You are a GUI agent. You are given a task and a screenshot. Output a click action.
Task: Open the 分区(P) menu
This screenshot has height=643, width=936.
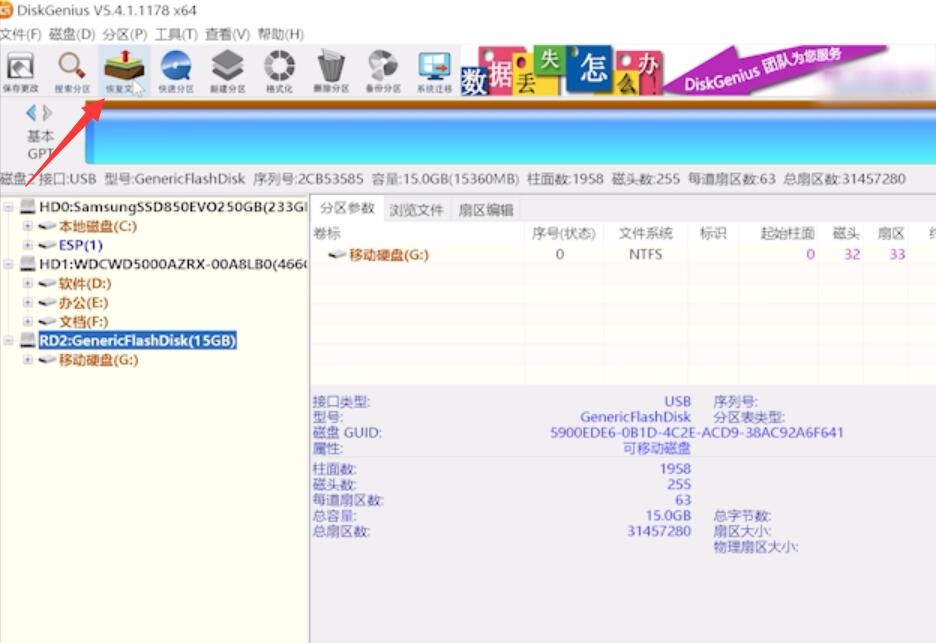[x=125, y=34]
